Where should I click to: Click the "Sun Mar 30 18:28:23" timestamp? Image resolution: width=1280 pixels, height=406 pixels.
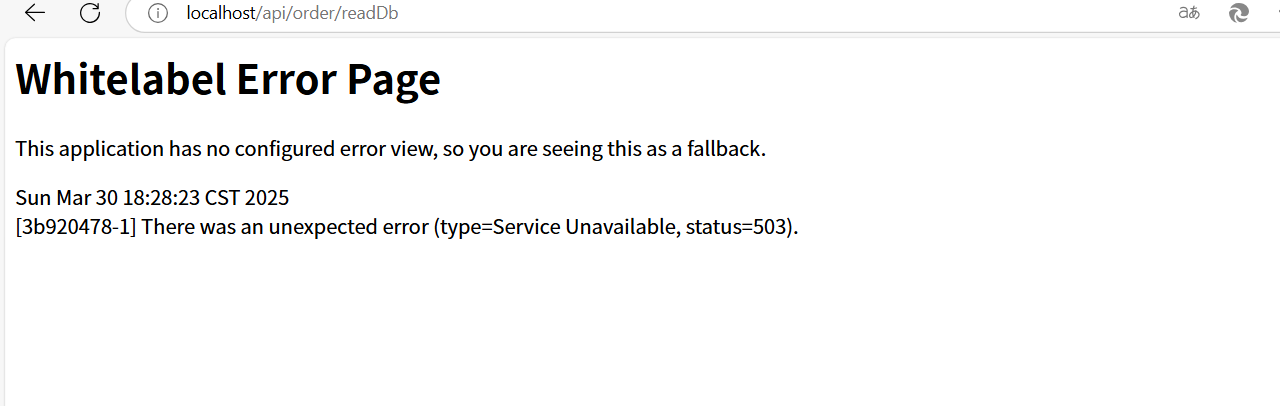108,198
